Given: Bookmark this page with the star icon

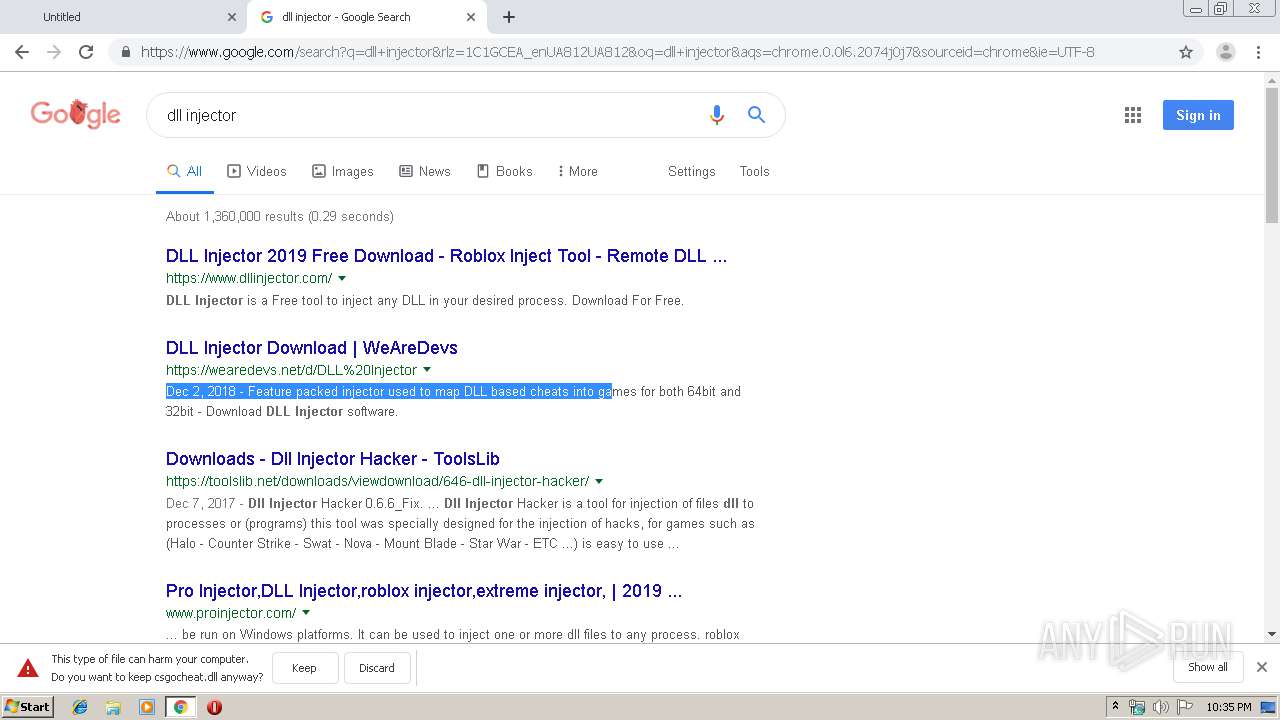Looking at the screenshot, I should coord(1186,52).
